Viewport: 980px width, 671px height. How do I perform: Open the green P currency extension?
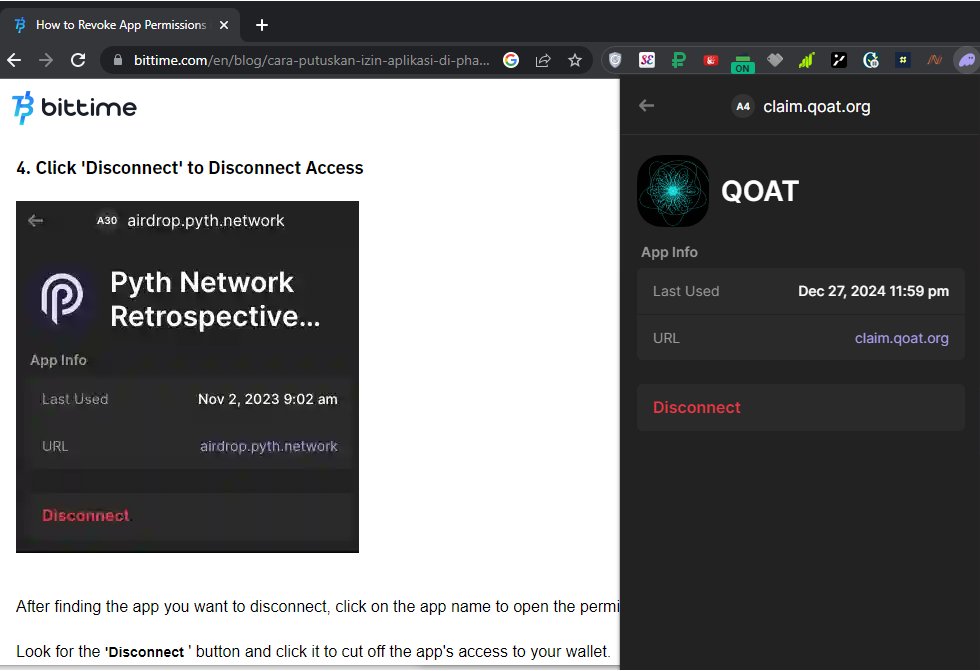679,60
